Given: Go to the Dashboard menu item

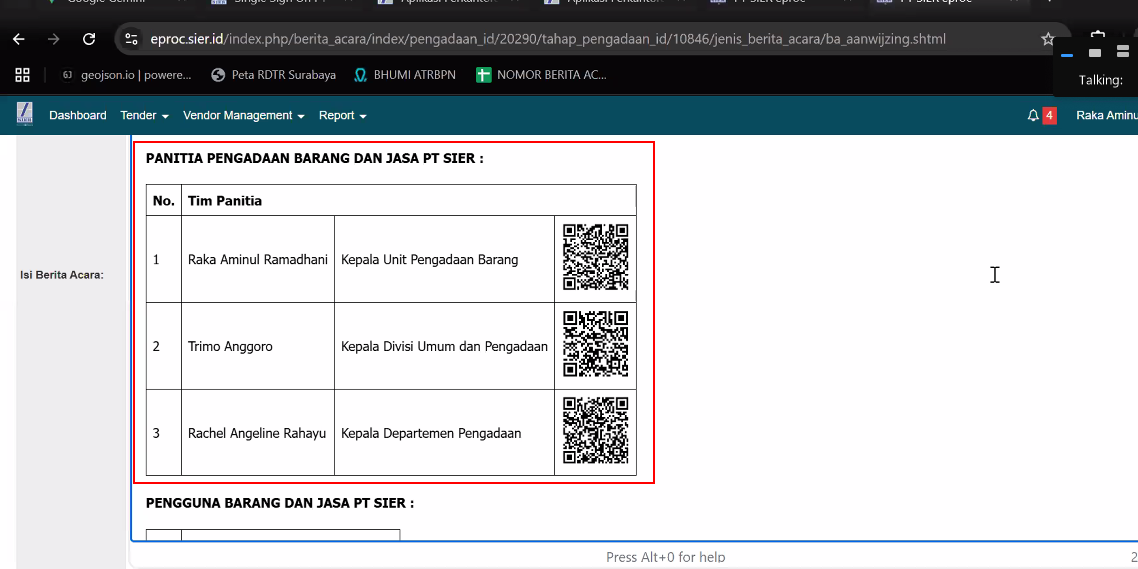Looking at the screenshot, I should (x=78, y=116).
